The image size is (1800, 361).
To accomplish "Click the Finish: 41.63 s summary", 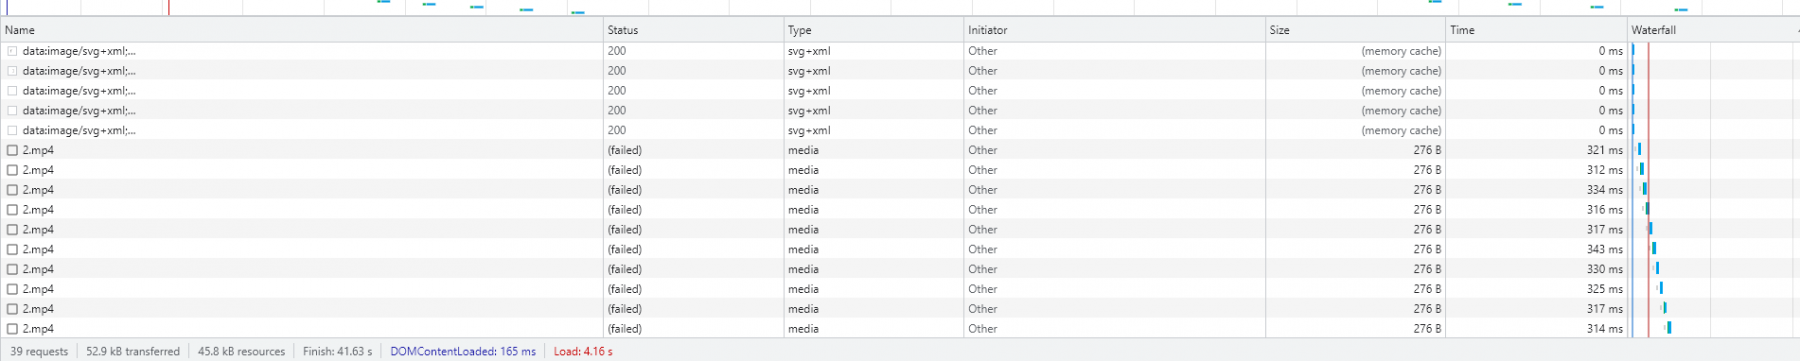I will click(x=337, y=351).
